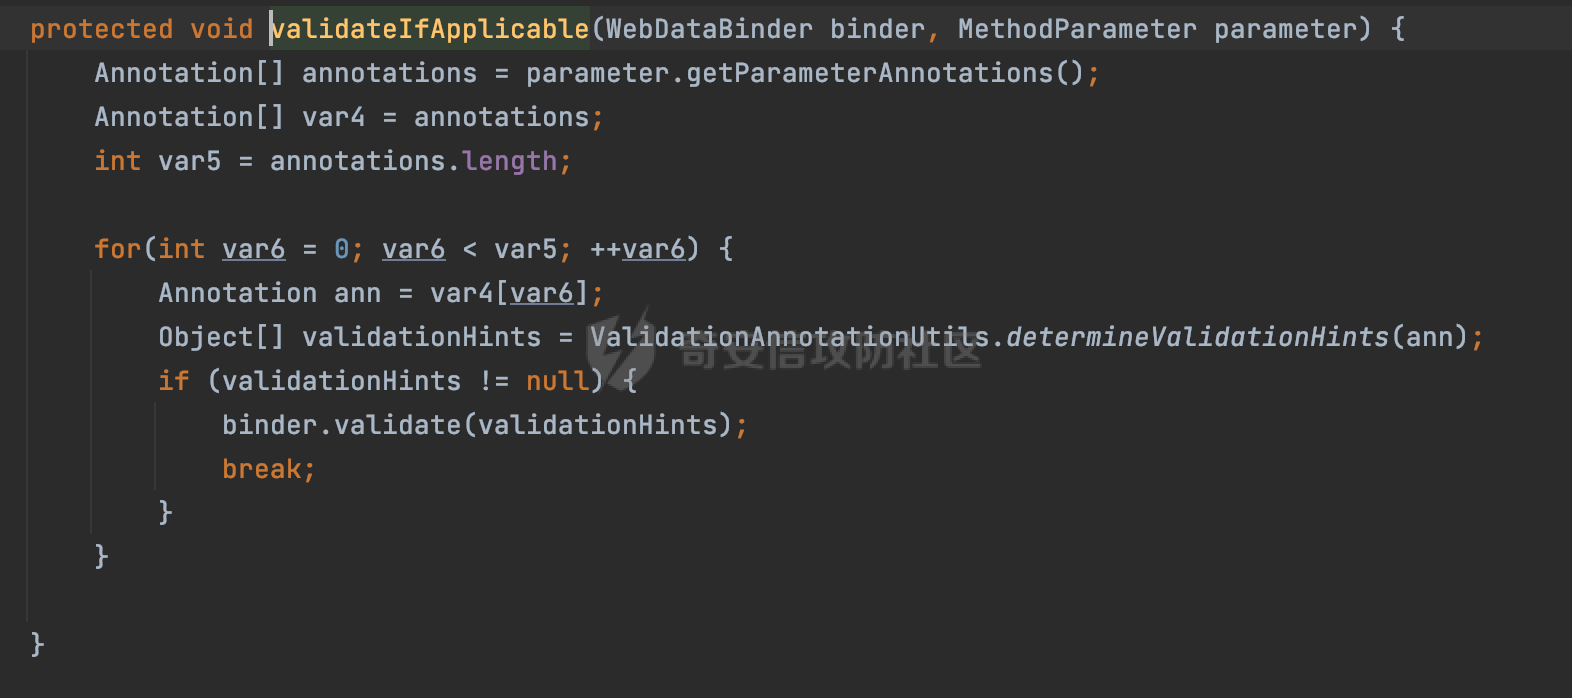Click ValidationAnnotationUtils class reference
This screenshot has width=1572, height=698.
tap(789, 337)
